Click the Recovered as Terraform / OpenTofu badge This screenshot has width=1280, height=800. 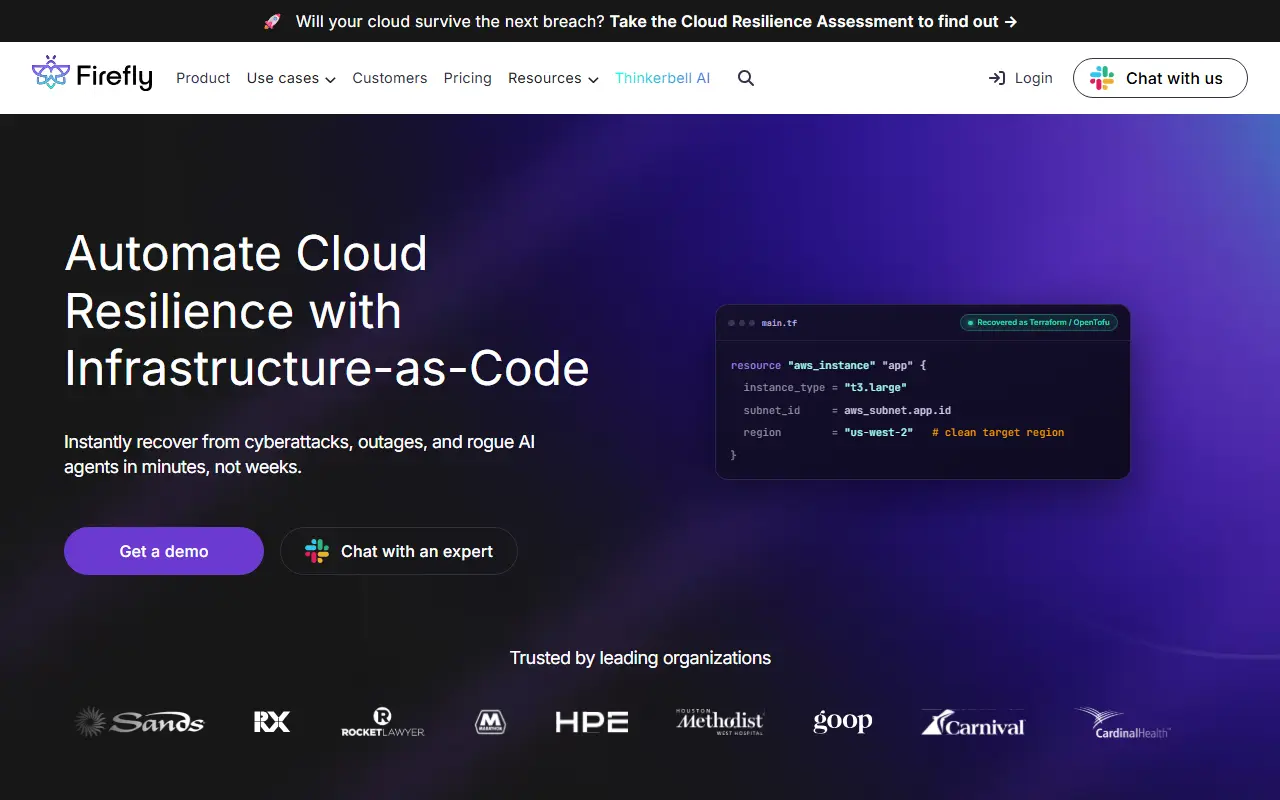pyautogui.click(x=1038, y=323)
